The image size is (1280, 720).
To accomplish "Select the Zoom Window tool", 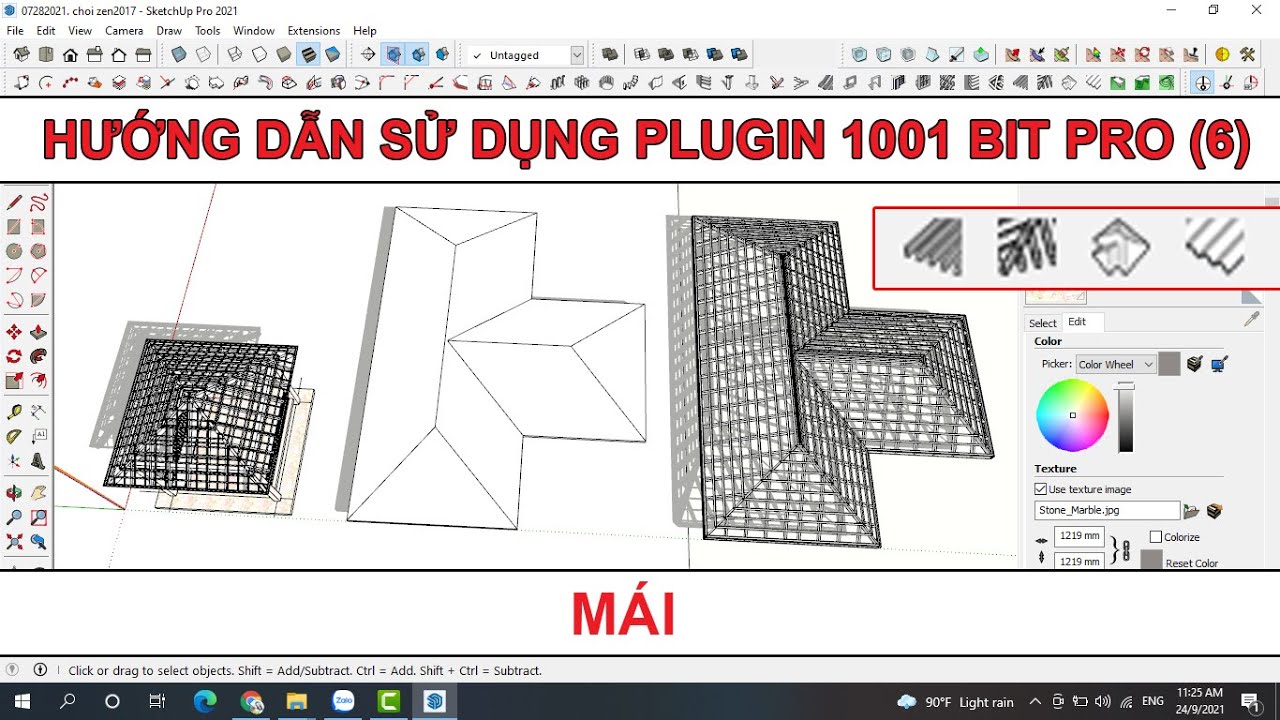I will [38, 518].
